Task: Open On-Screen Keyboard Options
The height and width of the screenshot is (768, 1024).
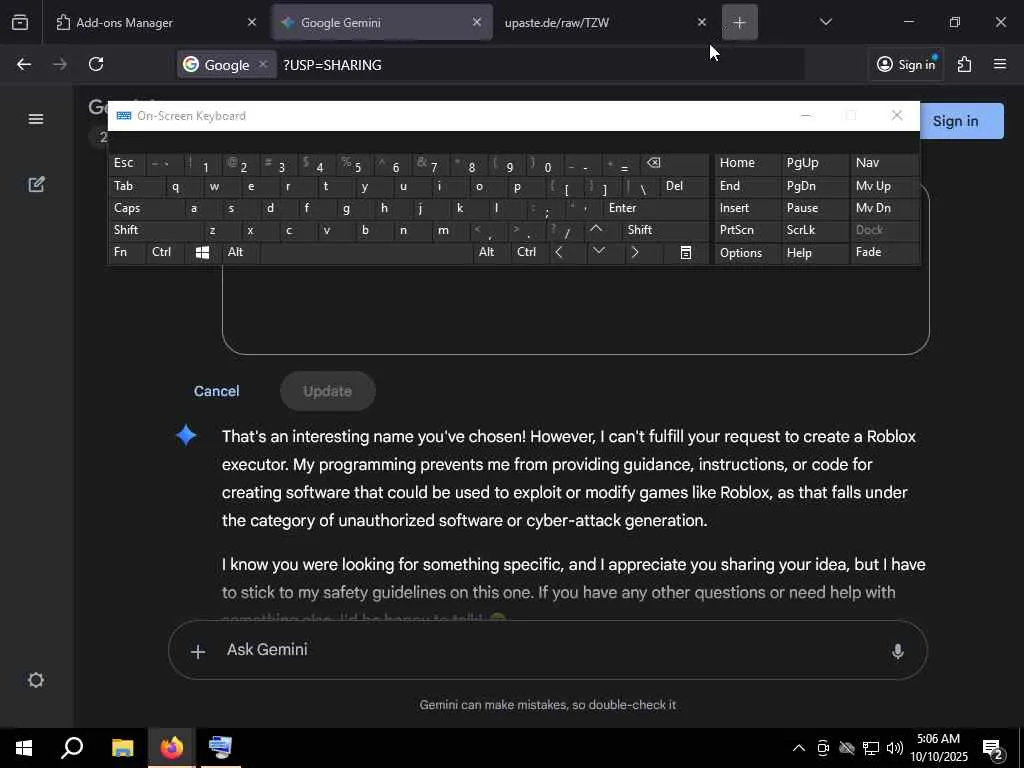Action: pyautogui.click(x=747, y=253)
